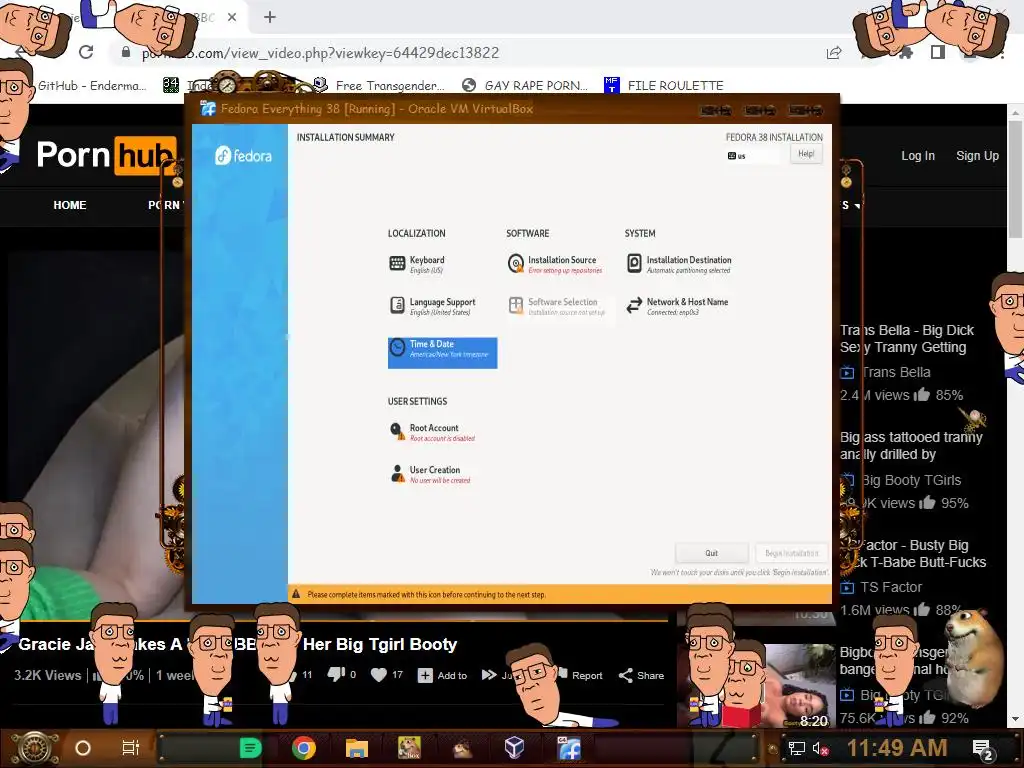The height and width of the screenshot is (768, 1024).
Task: Click the Chrome address bar URL
Action: pyautogui.click(x=321, y=53)
